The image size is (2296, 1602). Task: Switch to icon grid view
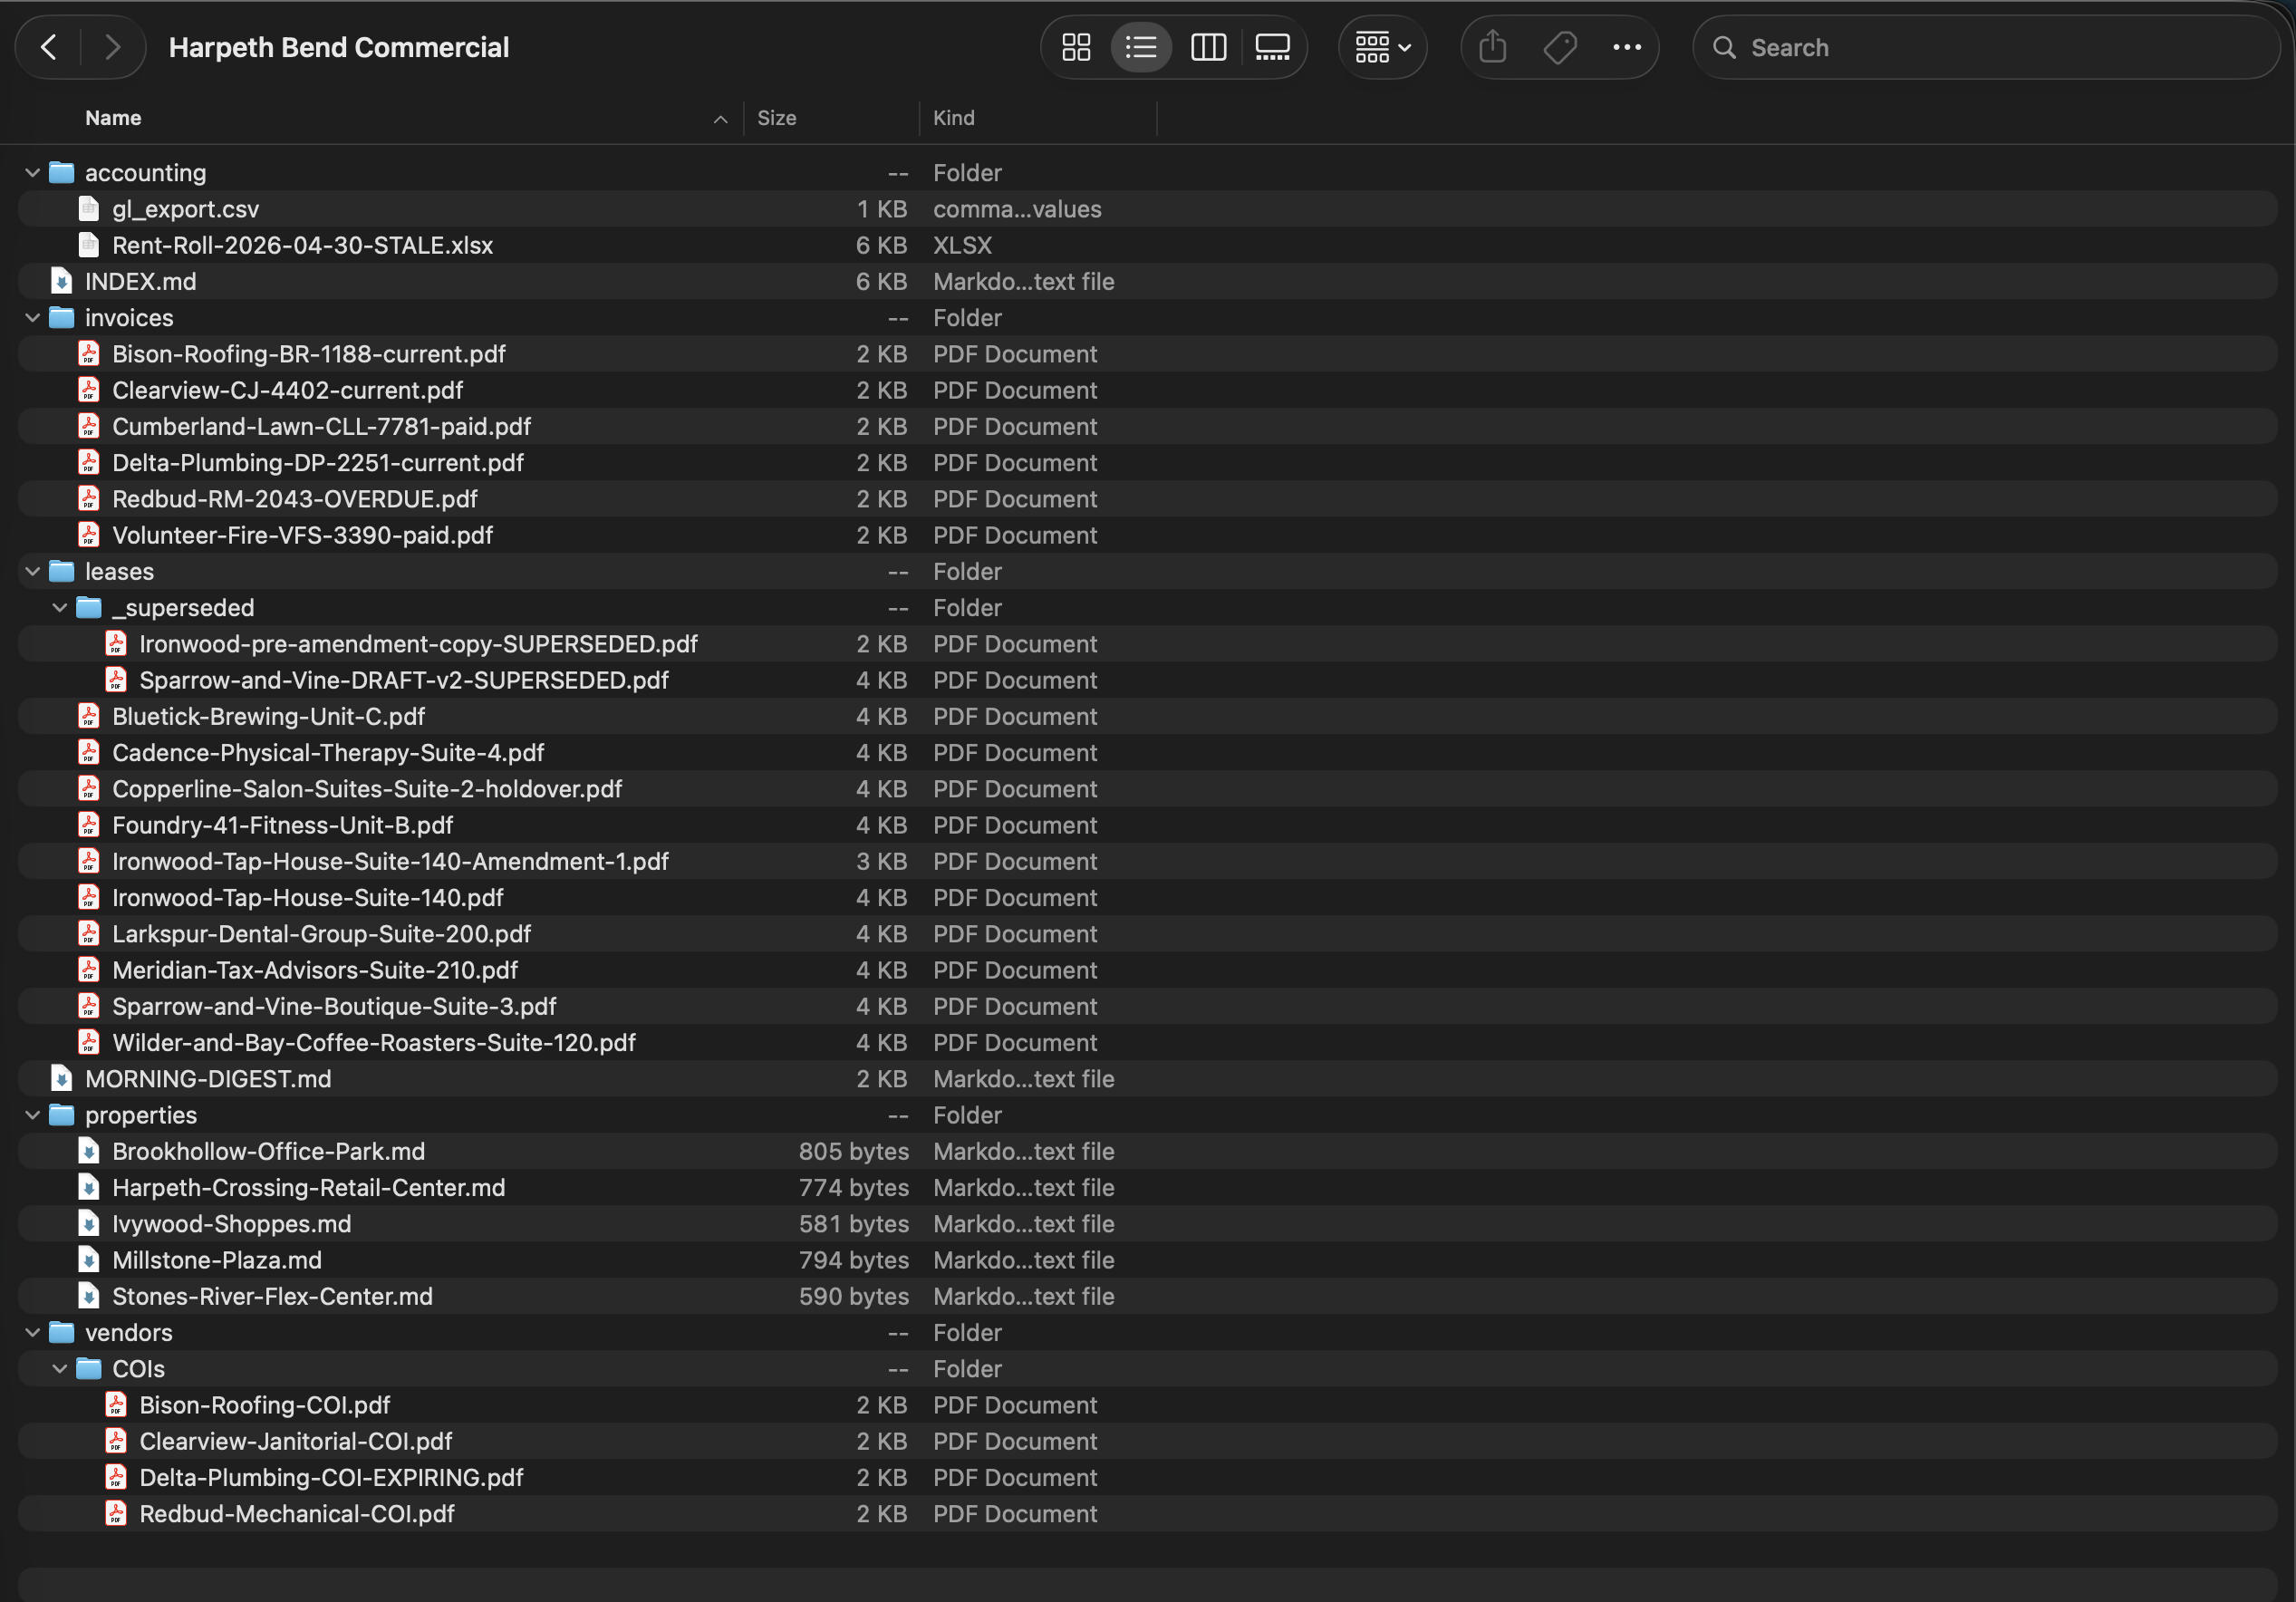pos(1076,47)
